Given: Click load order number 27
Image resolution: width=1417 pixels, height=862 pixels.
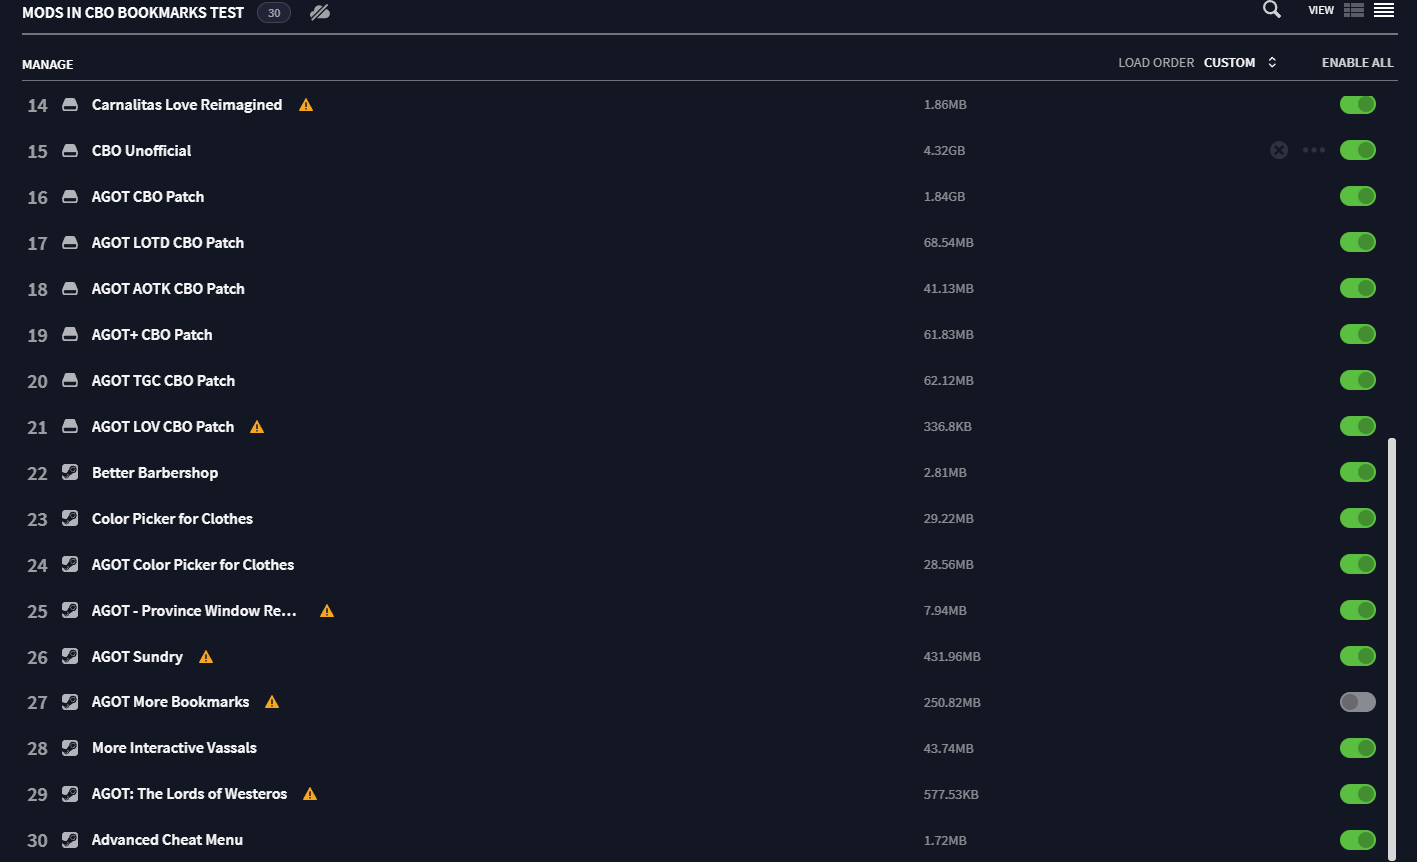Looking at the screenshot, I should 37,703.
